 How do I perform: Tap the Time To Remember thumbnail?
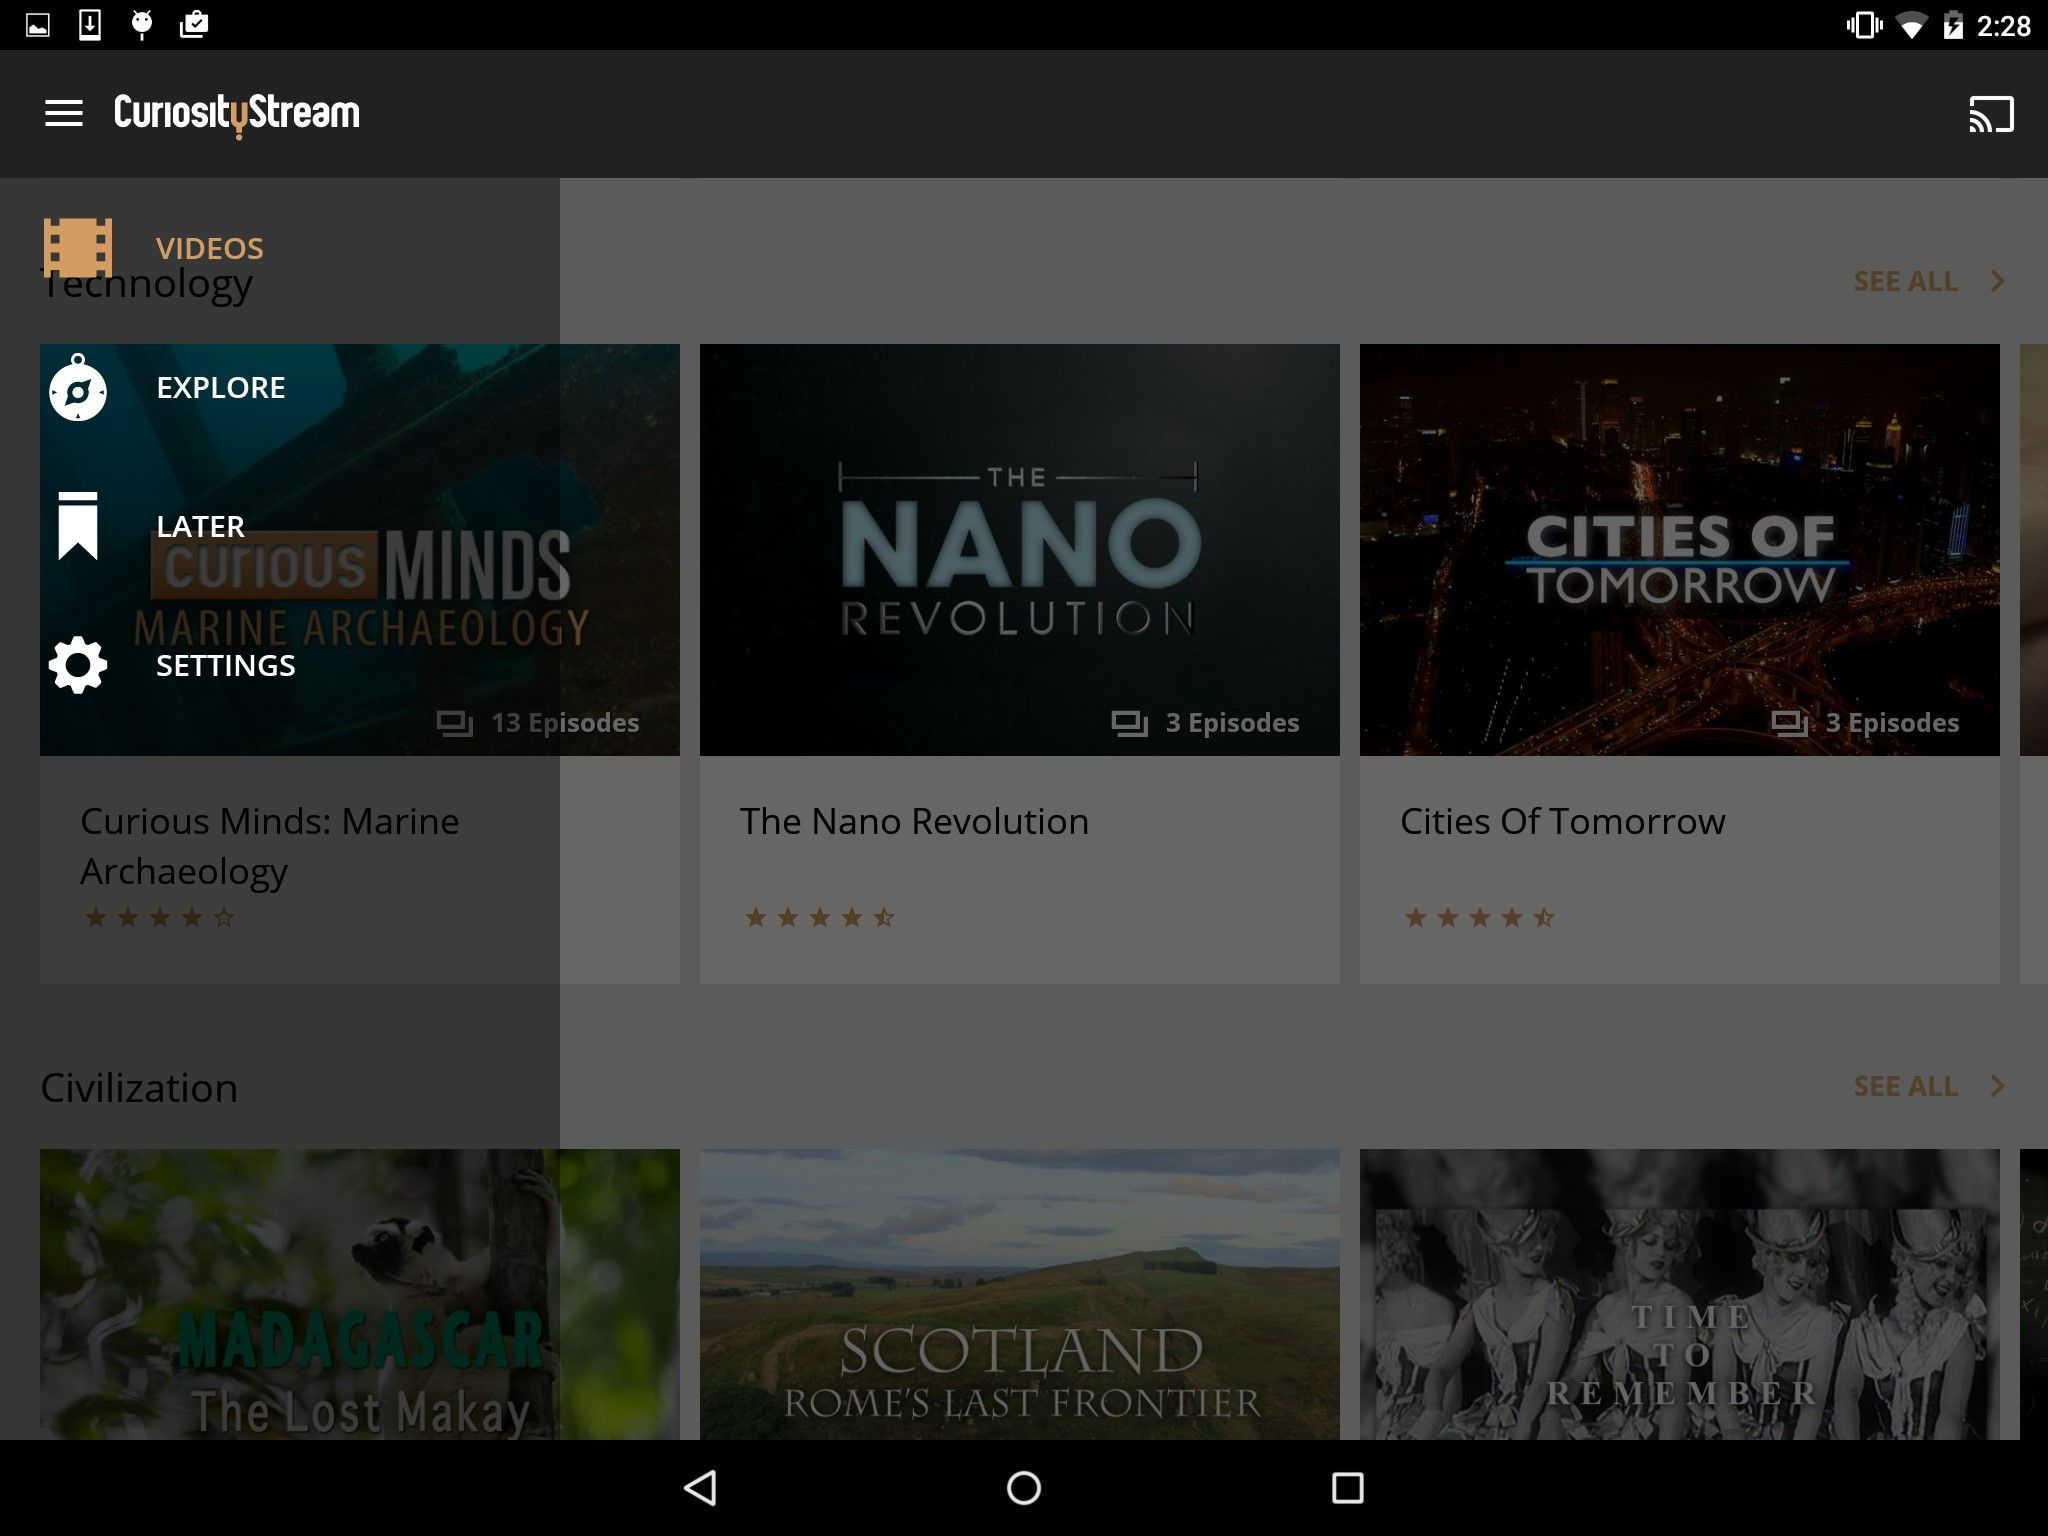pyautogui.click(x=1679, y=1295)
